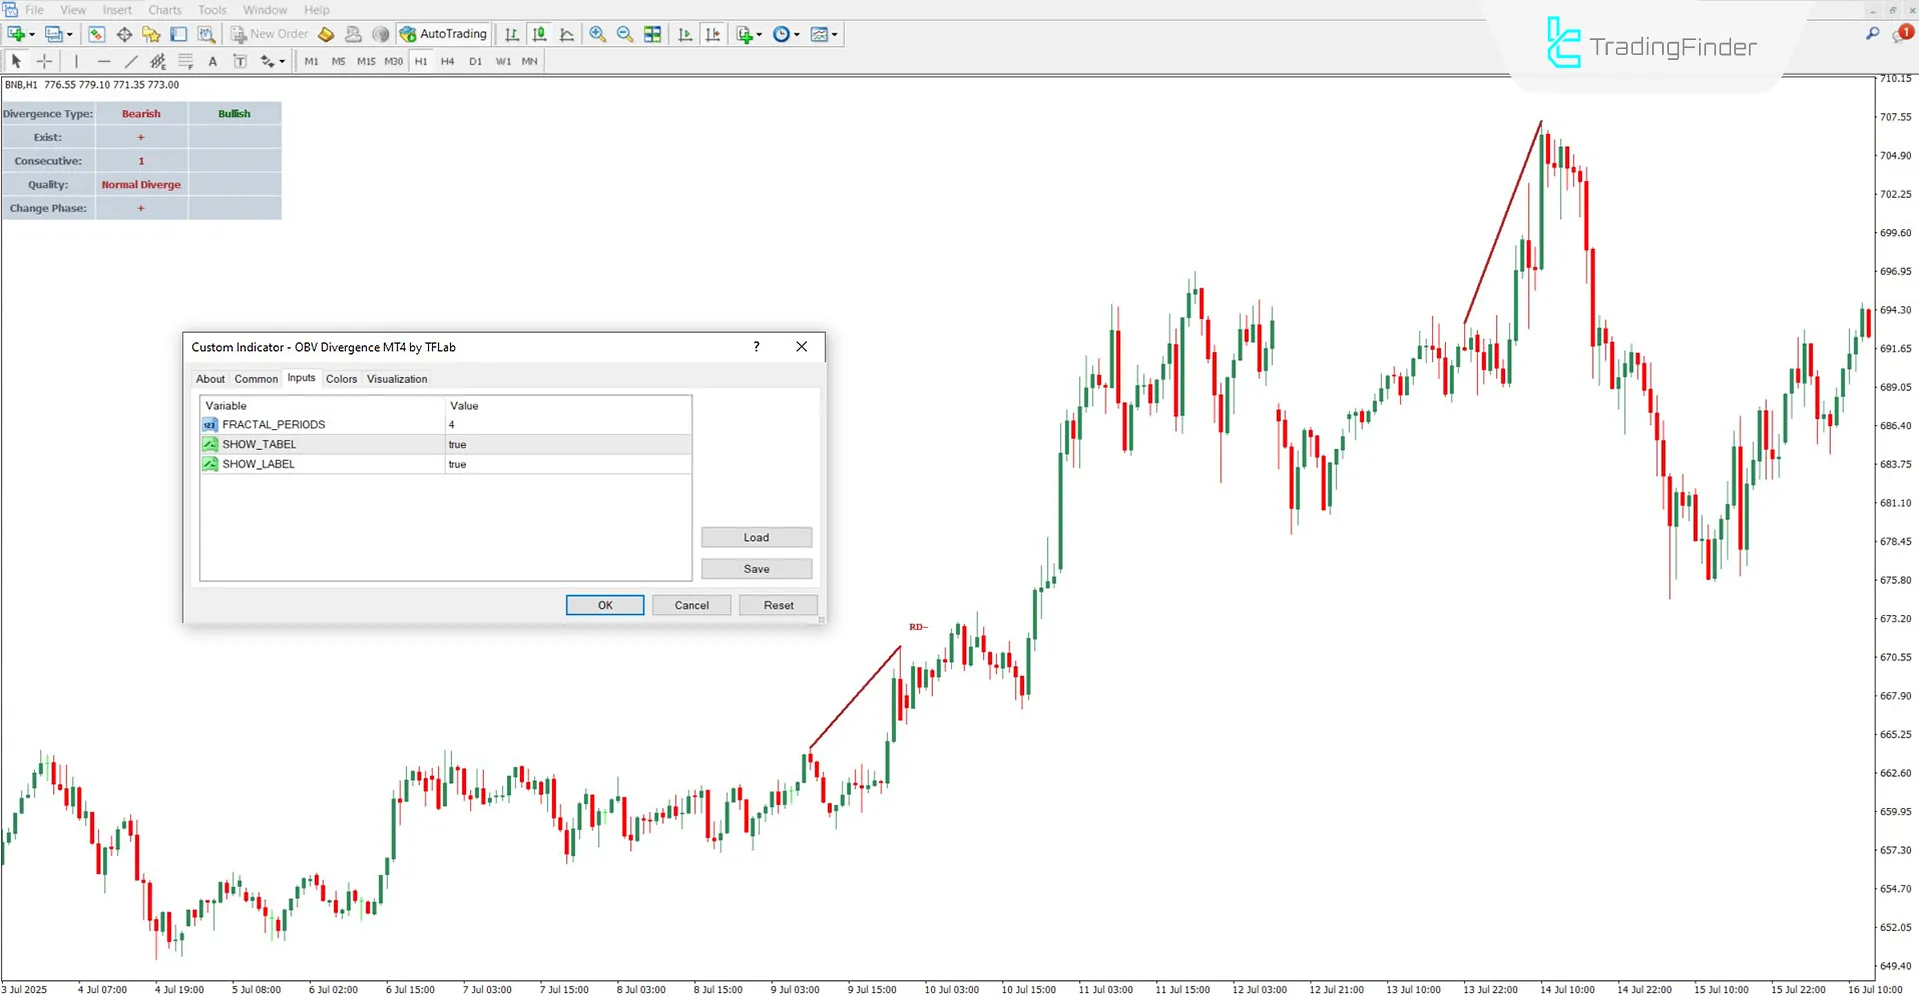This screenshot has height=996, width=1919.
Task: Open the Charts menu
Action: point(164,9)
